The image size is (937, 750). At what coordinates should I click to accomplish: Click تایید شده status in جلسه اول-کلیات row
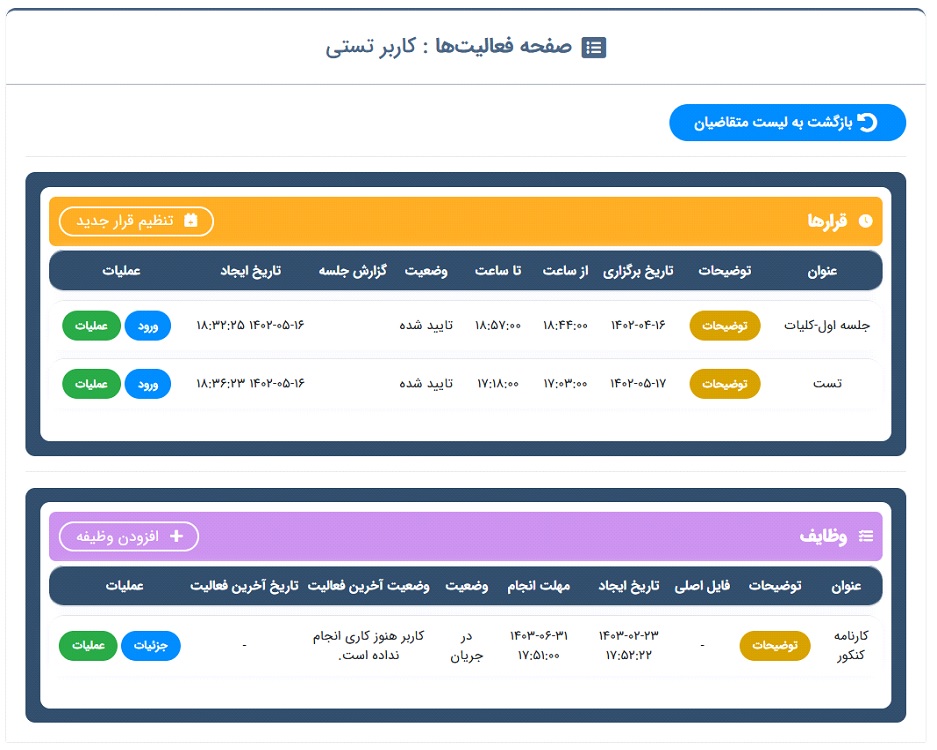tap(426, 325)
